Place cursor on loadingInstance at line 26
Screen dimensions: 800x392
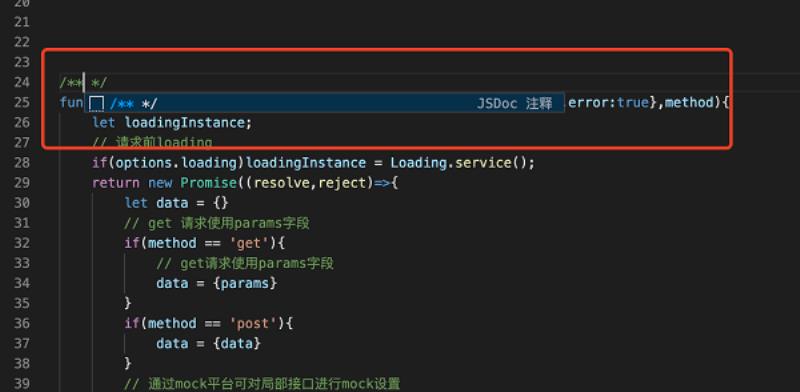point(185,123)
